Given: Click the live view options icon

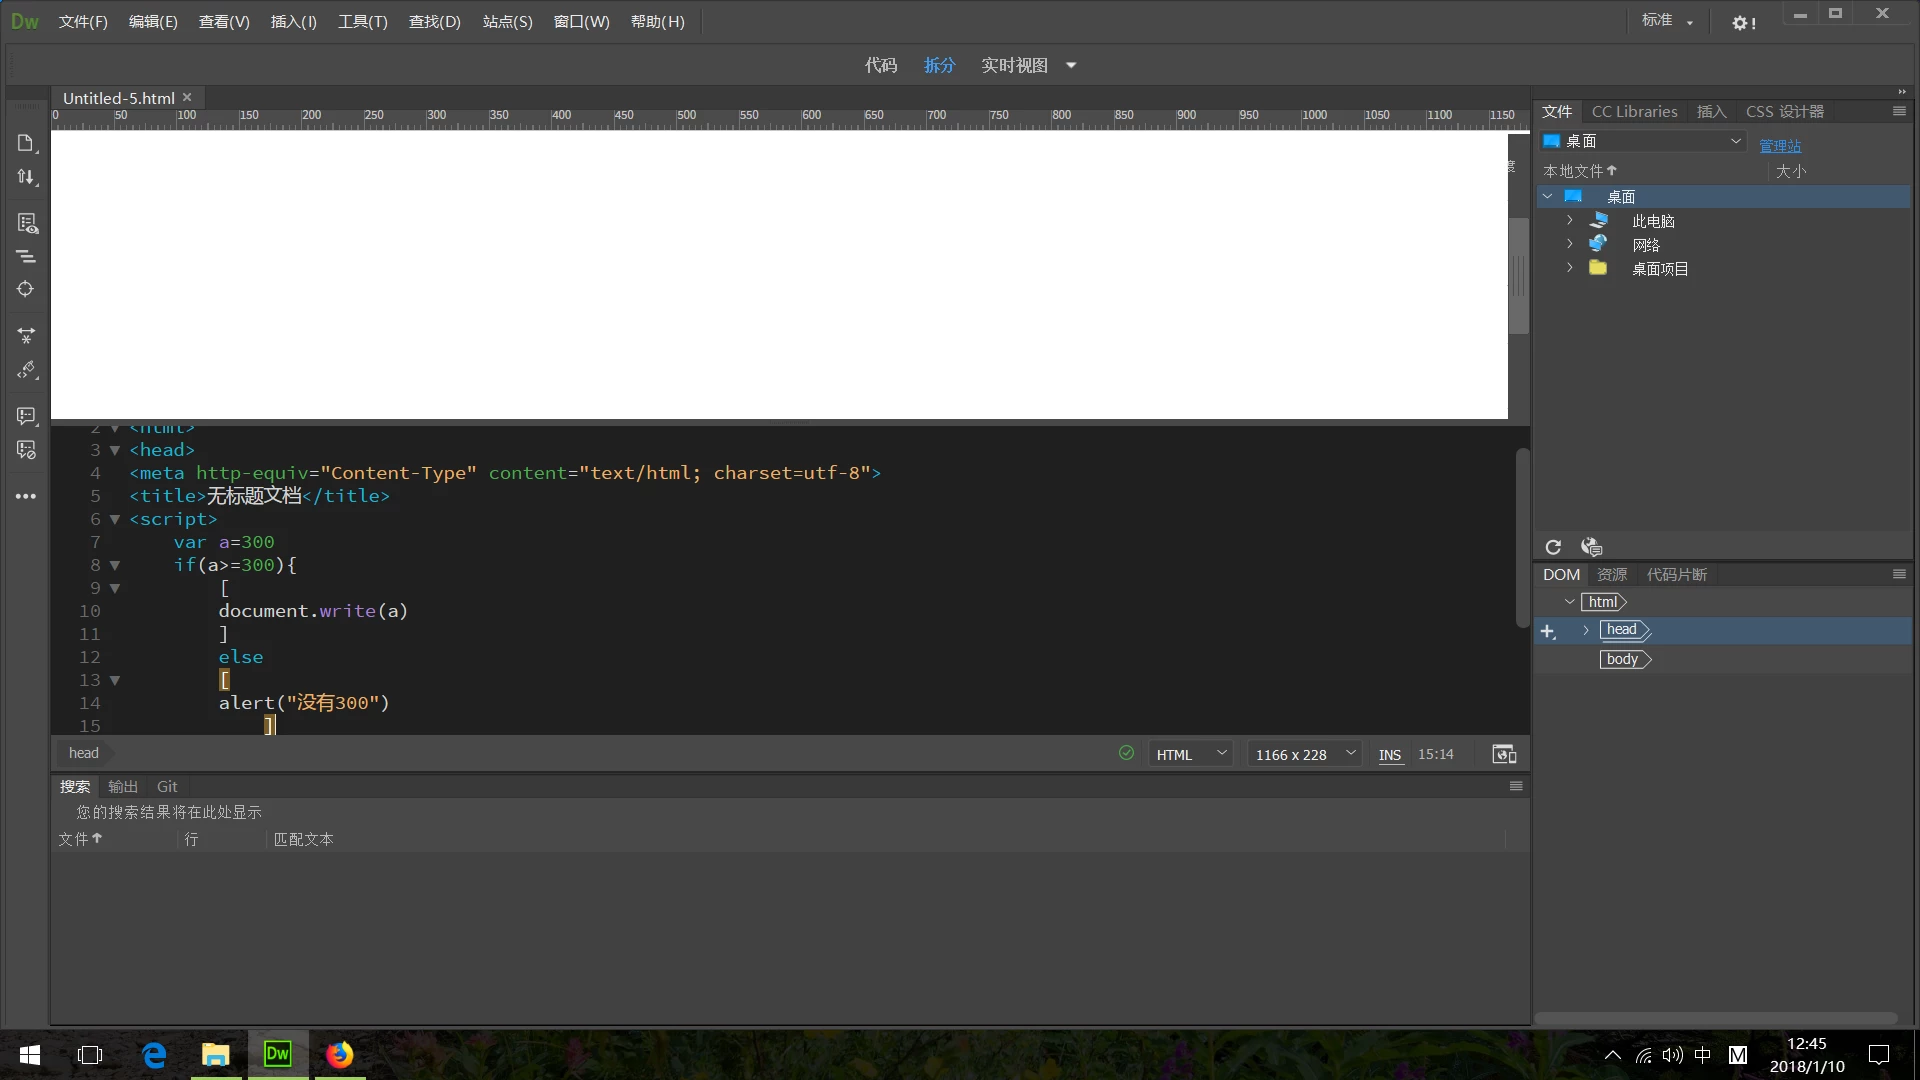Looking at the screenshot, I should click(x=27, y=223).
